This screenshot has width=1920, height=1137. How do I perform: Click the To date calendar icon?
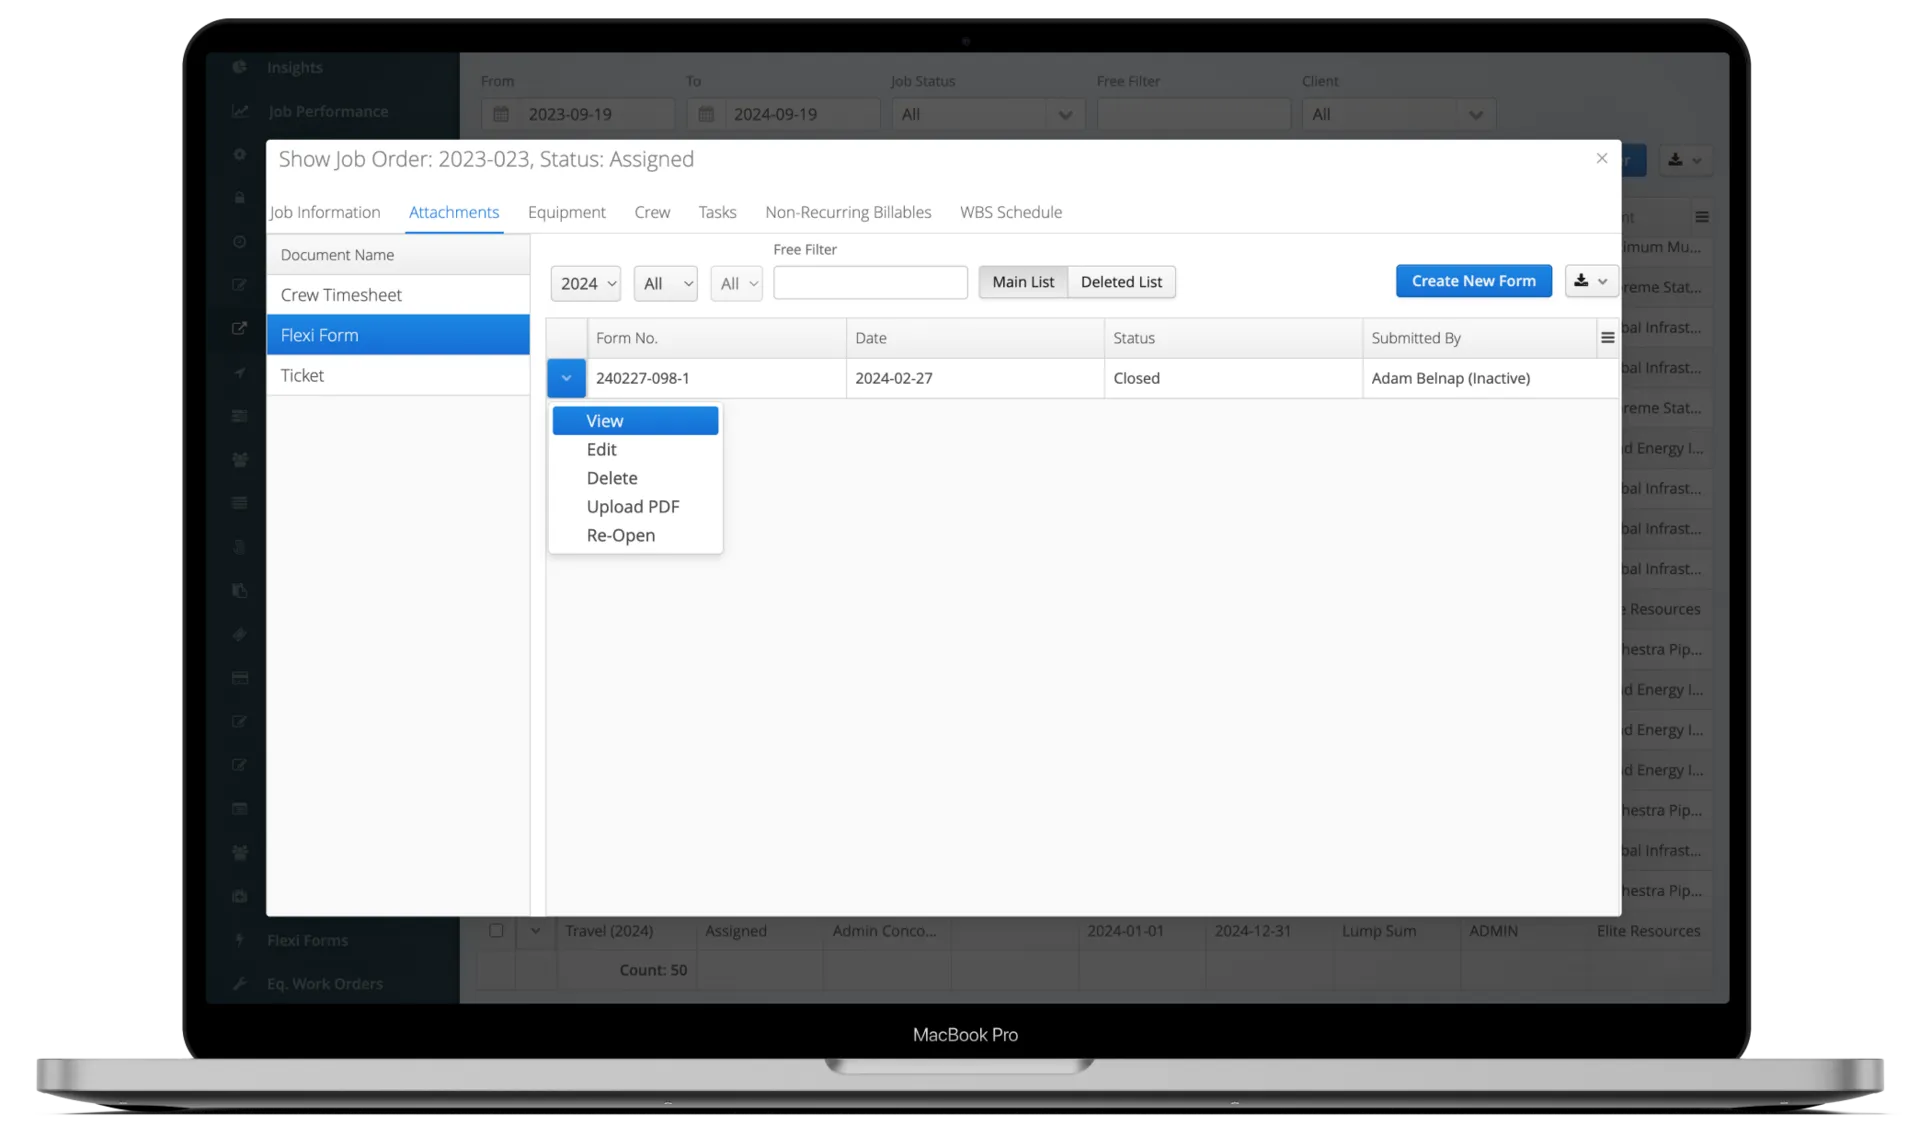tap(706, 114)
